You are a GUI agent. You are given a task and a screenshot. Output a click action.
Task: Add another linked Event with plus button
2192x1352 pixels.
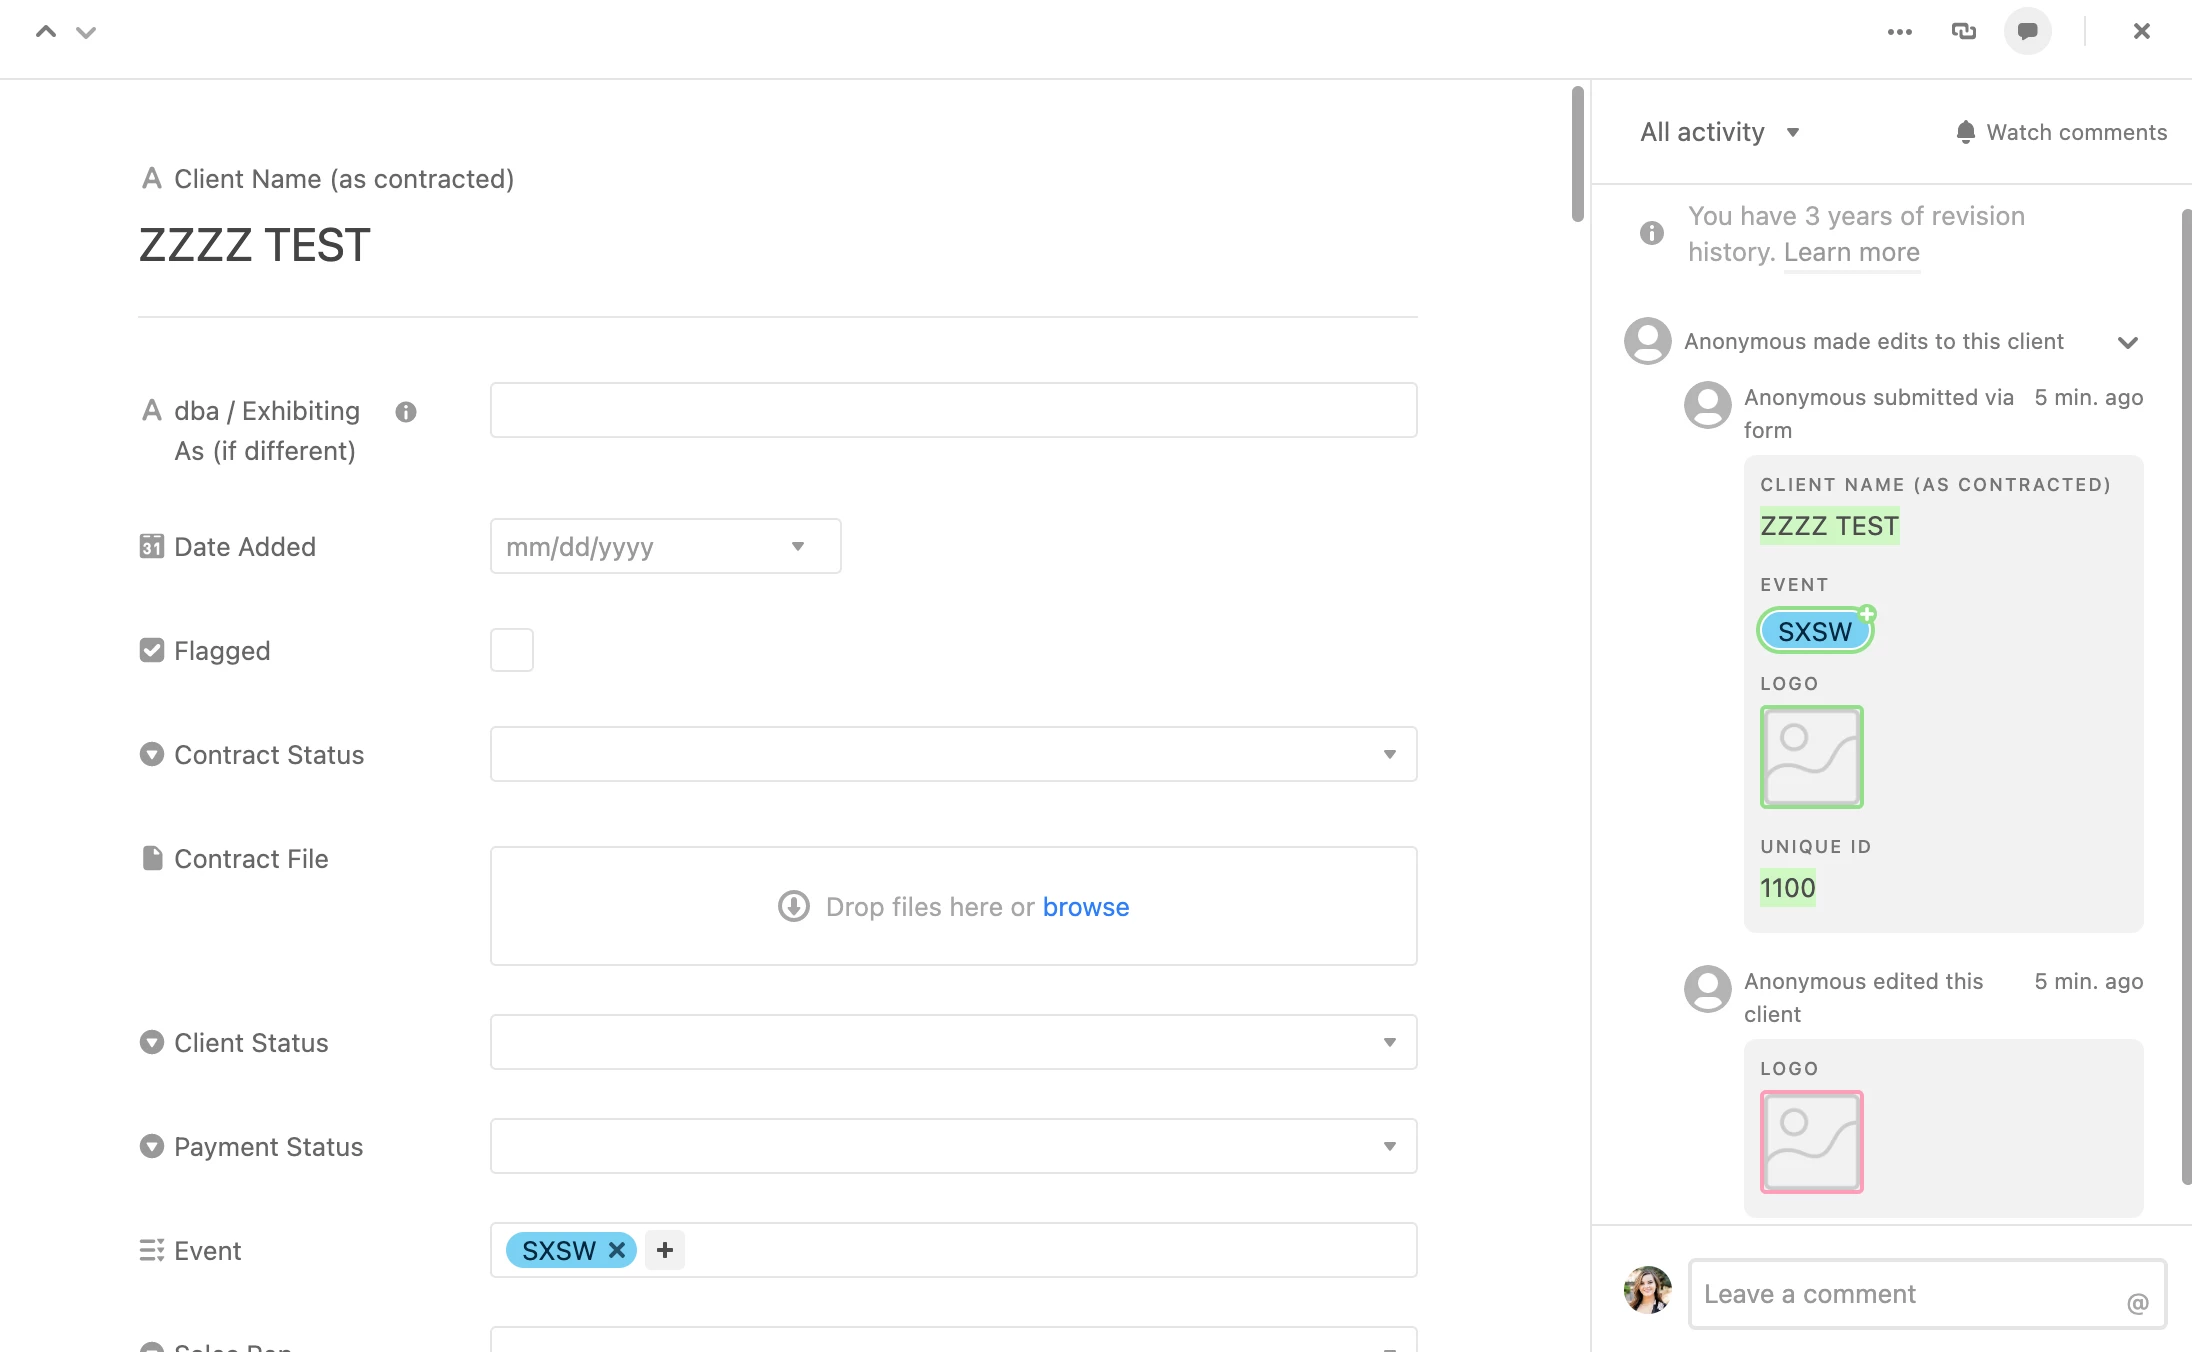pyautogui.click(x=665, y=1250)
